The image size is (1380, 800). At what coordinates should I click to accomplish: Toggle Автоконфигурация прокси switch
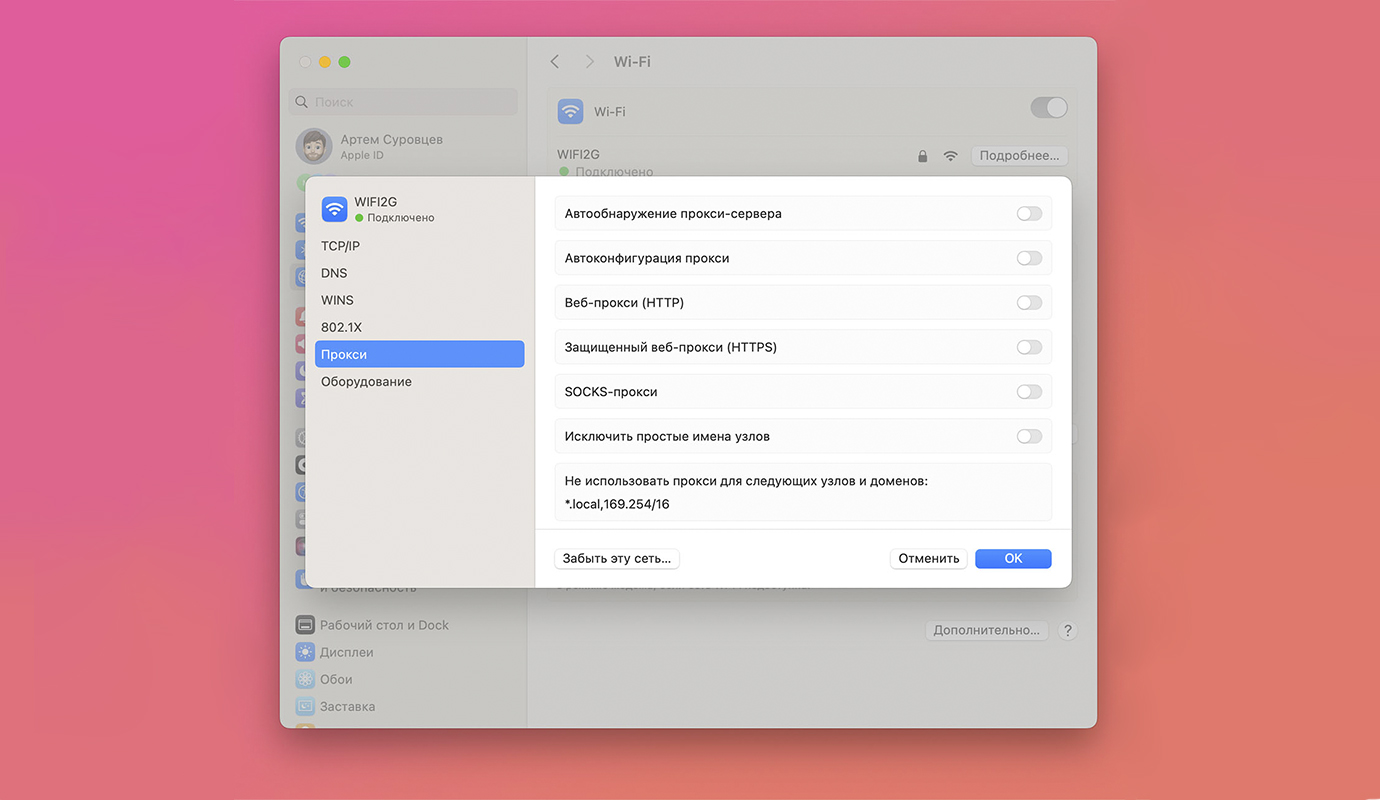1029,258
